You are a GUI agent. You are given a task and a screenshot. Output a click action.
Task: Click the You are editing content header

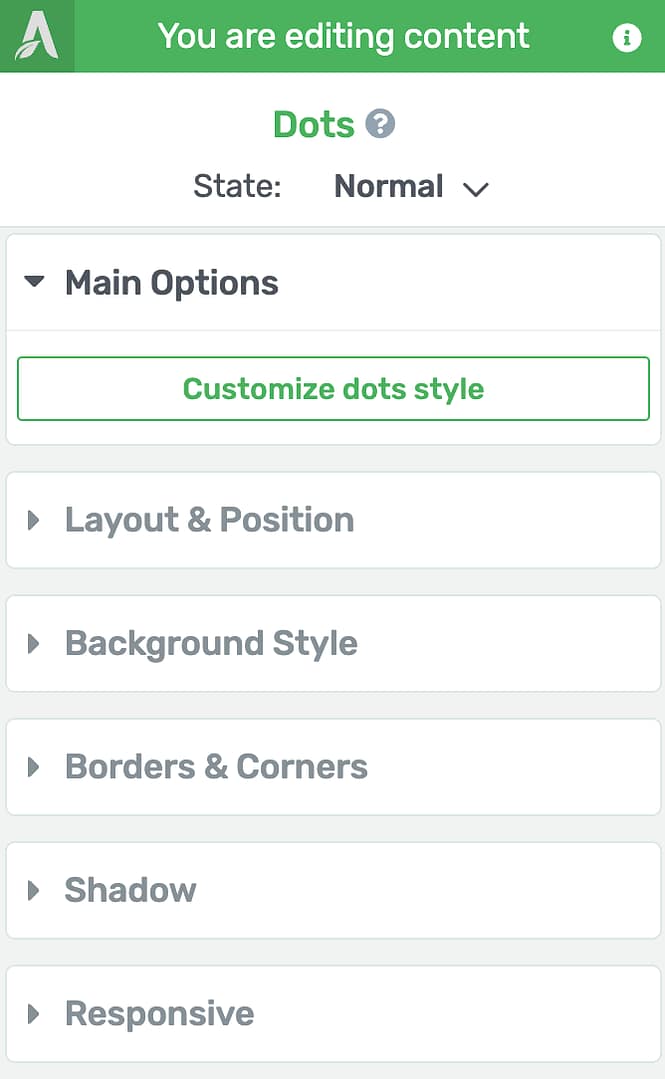pyautogui.click(x=344, y=36)
